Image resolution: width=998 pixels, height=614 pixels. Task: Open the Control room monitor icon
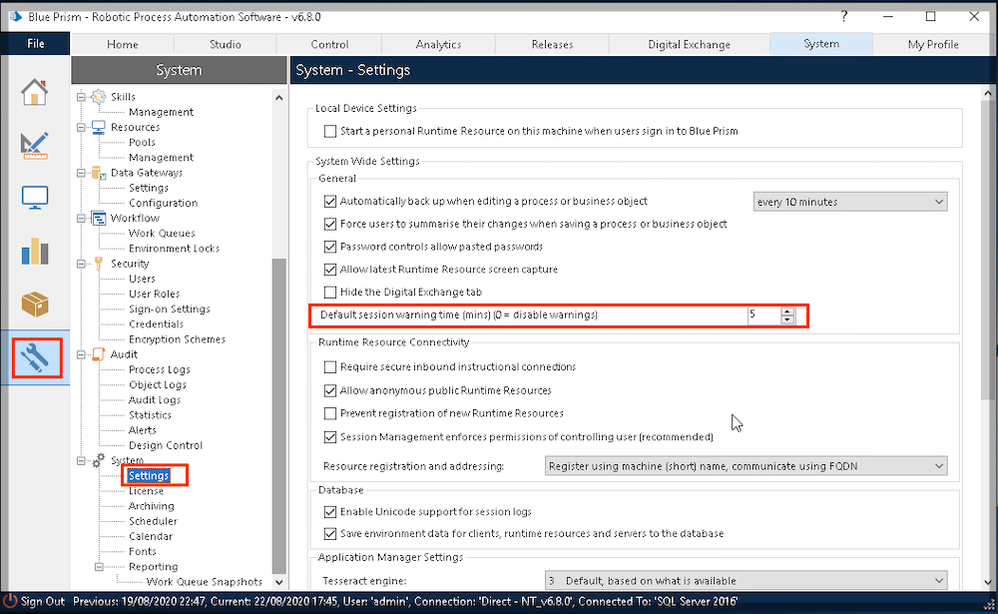point(34,198)
